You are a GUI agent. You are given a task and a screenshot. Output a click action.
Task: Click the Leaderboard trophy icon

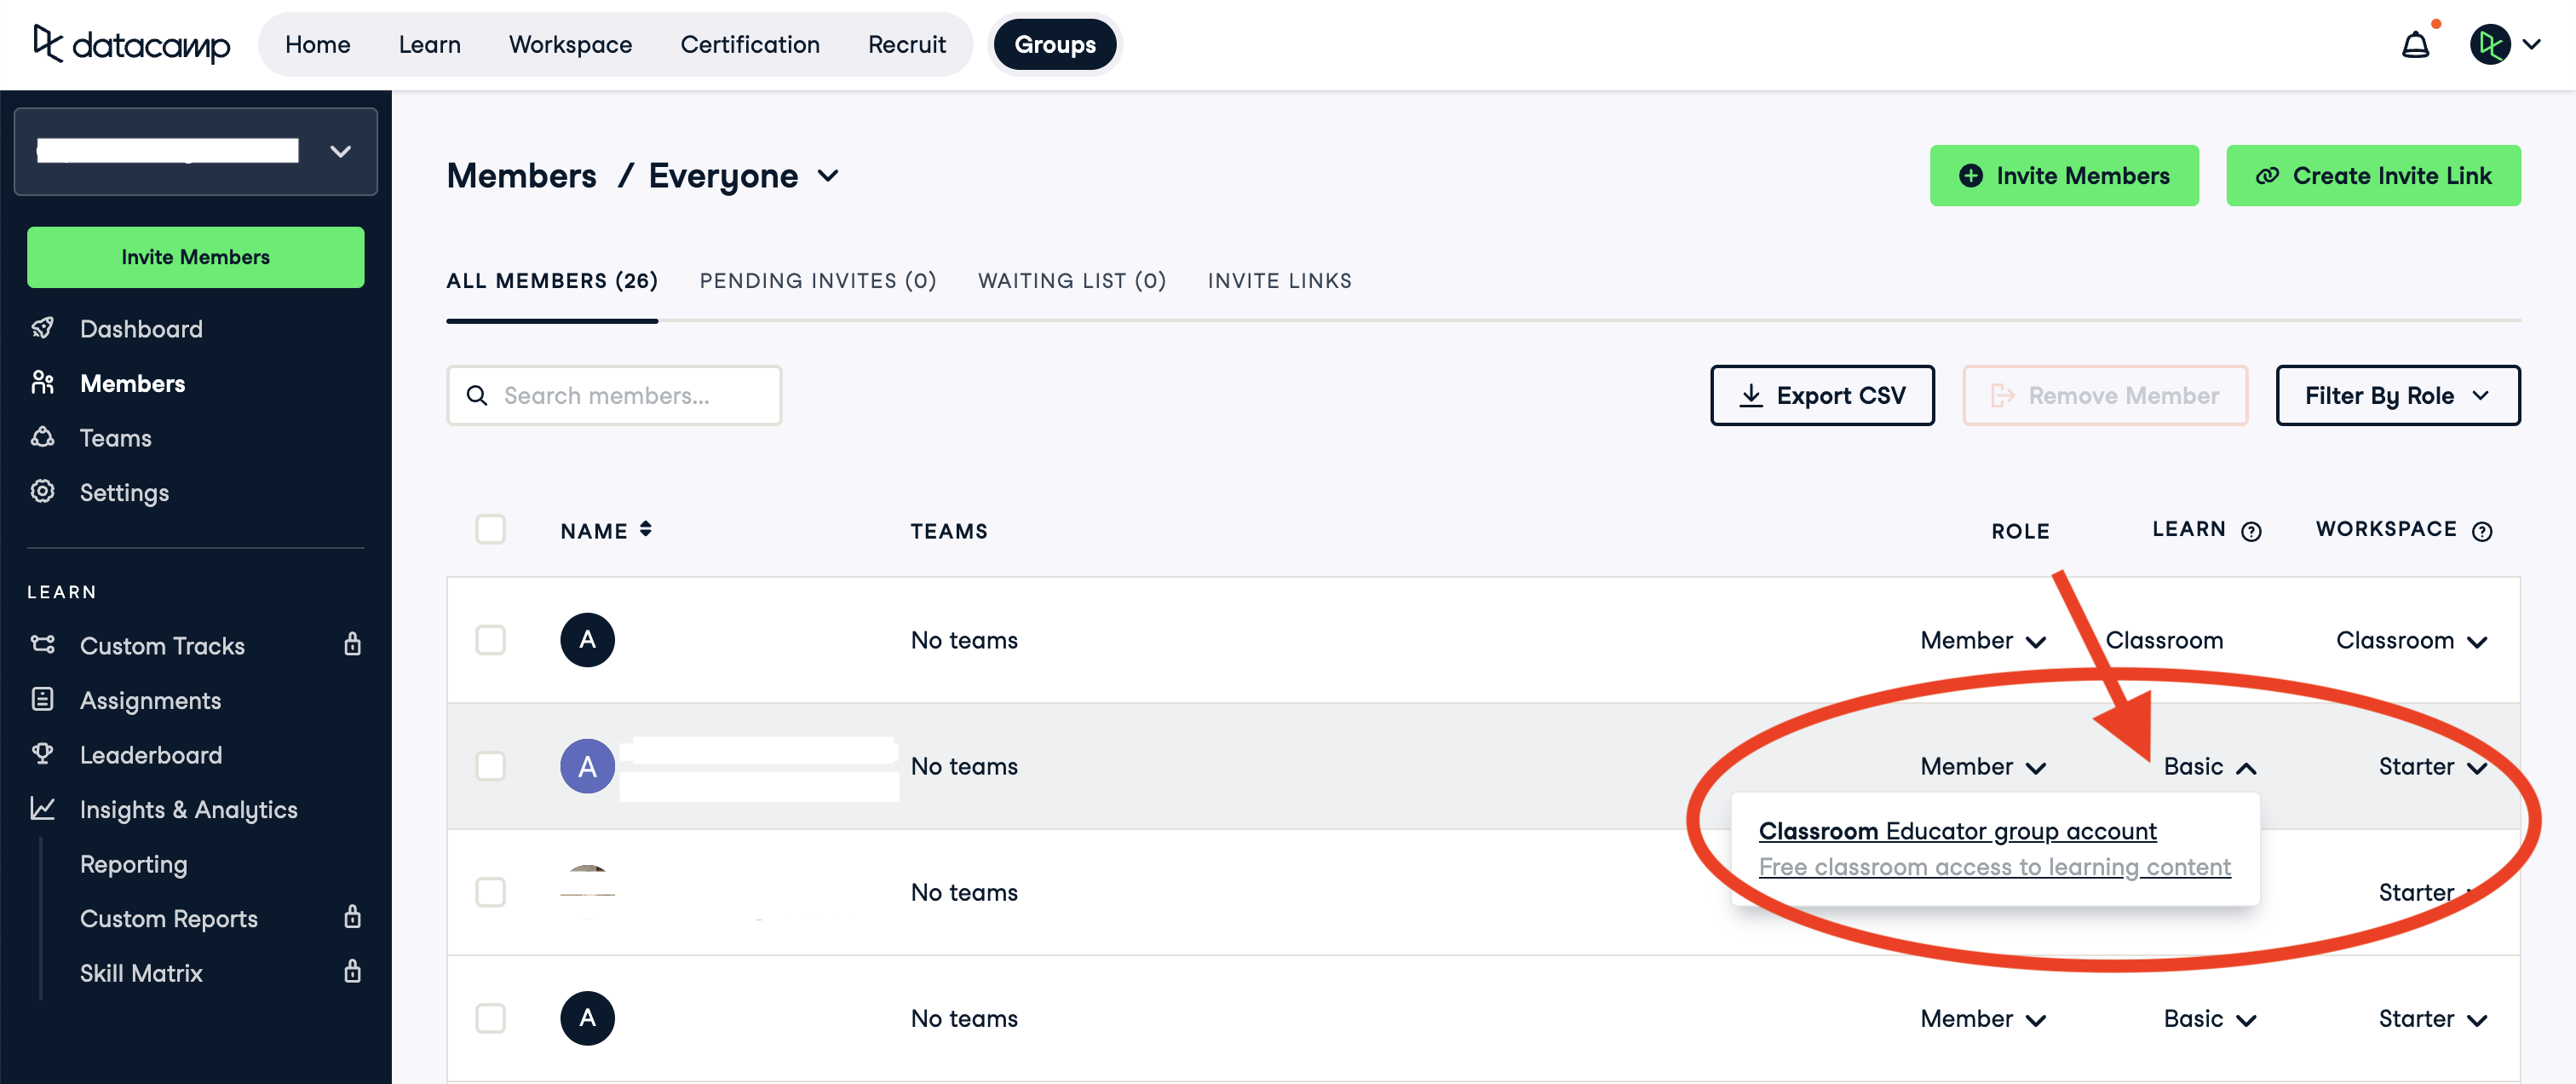(x=43, y=754)
